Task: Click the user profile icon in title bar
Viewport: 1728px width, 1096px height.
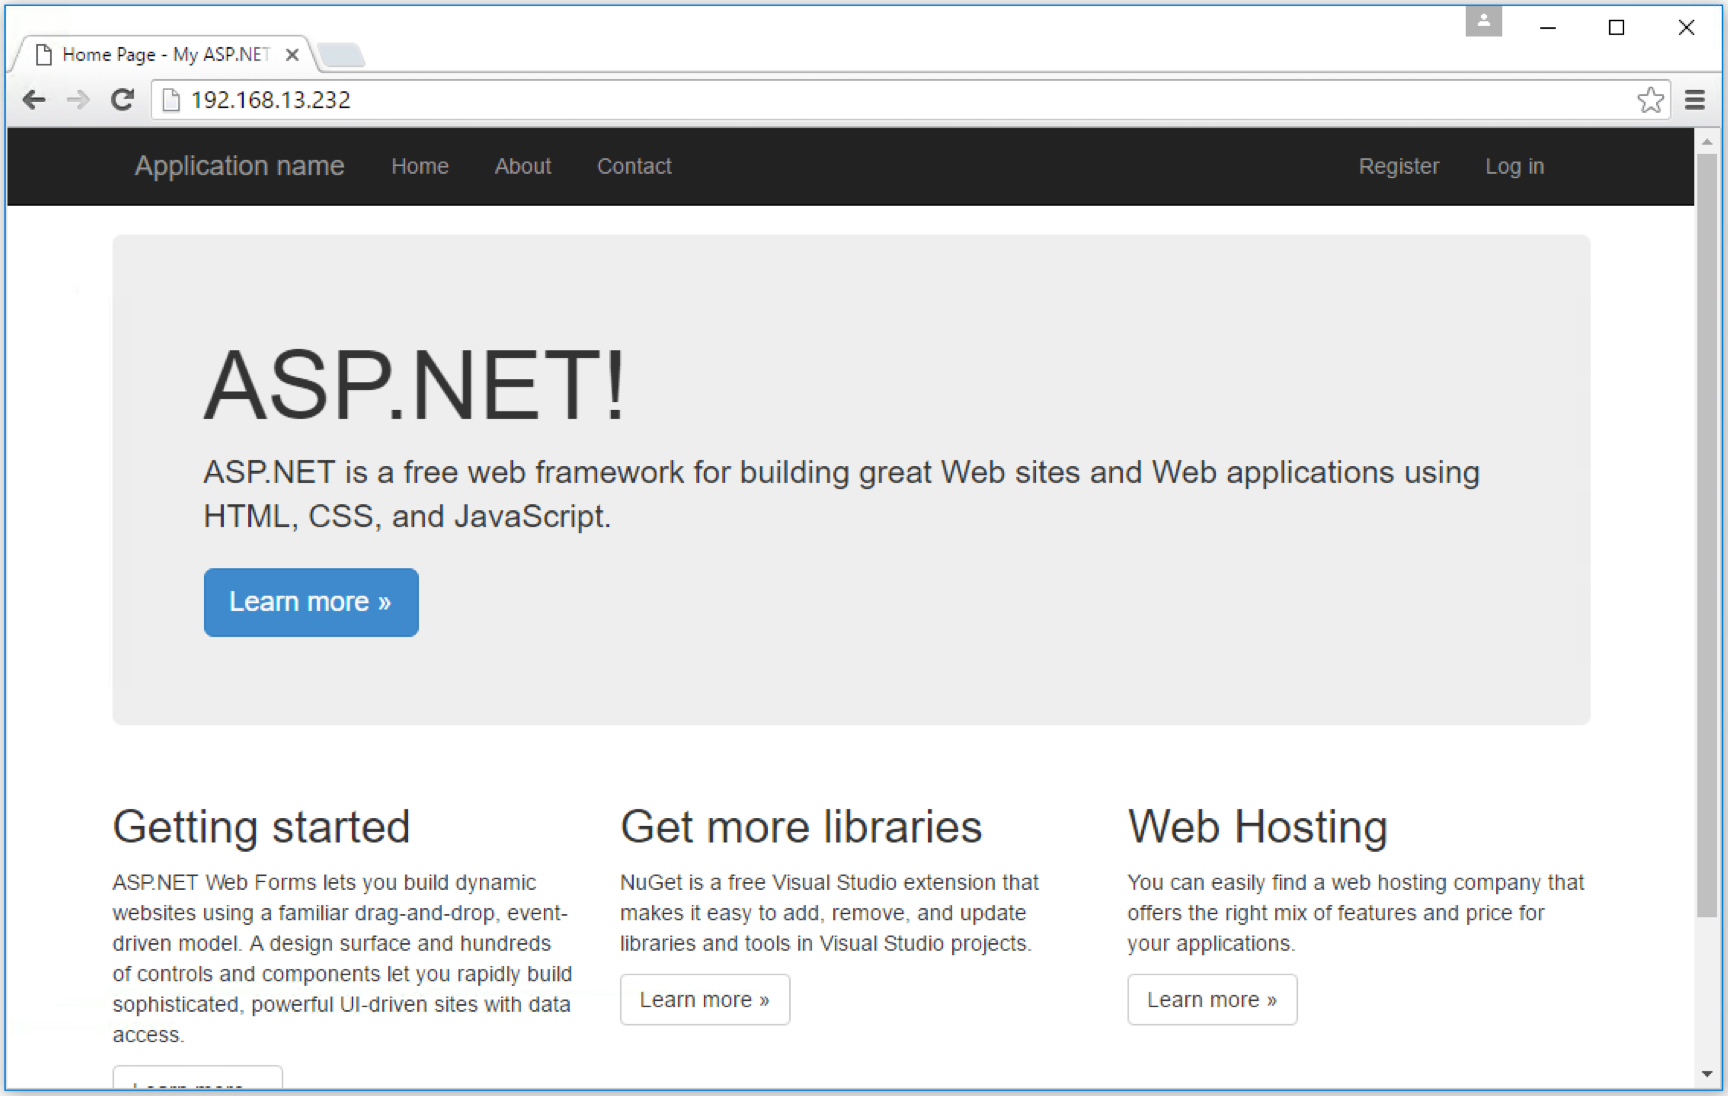Action: [1484, 21]
